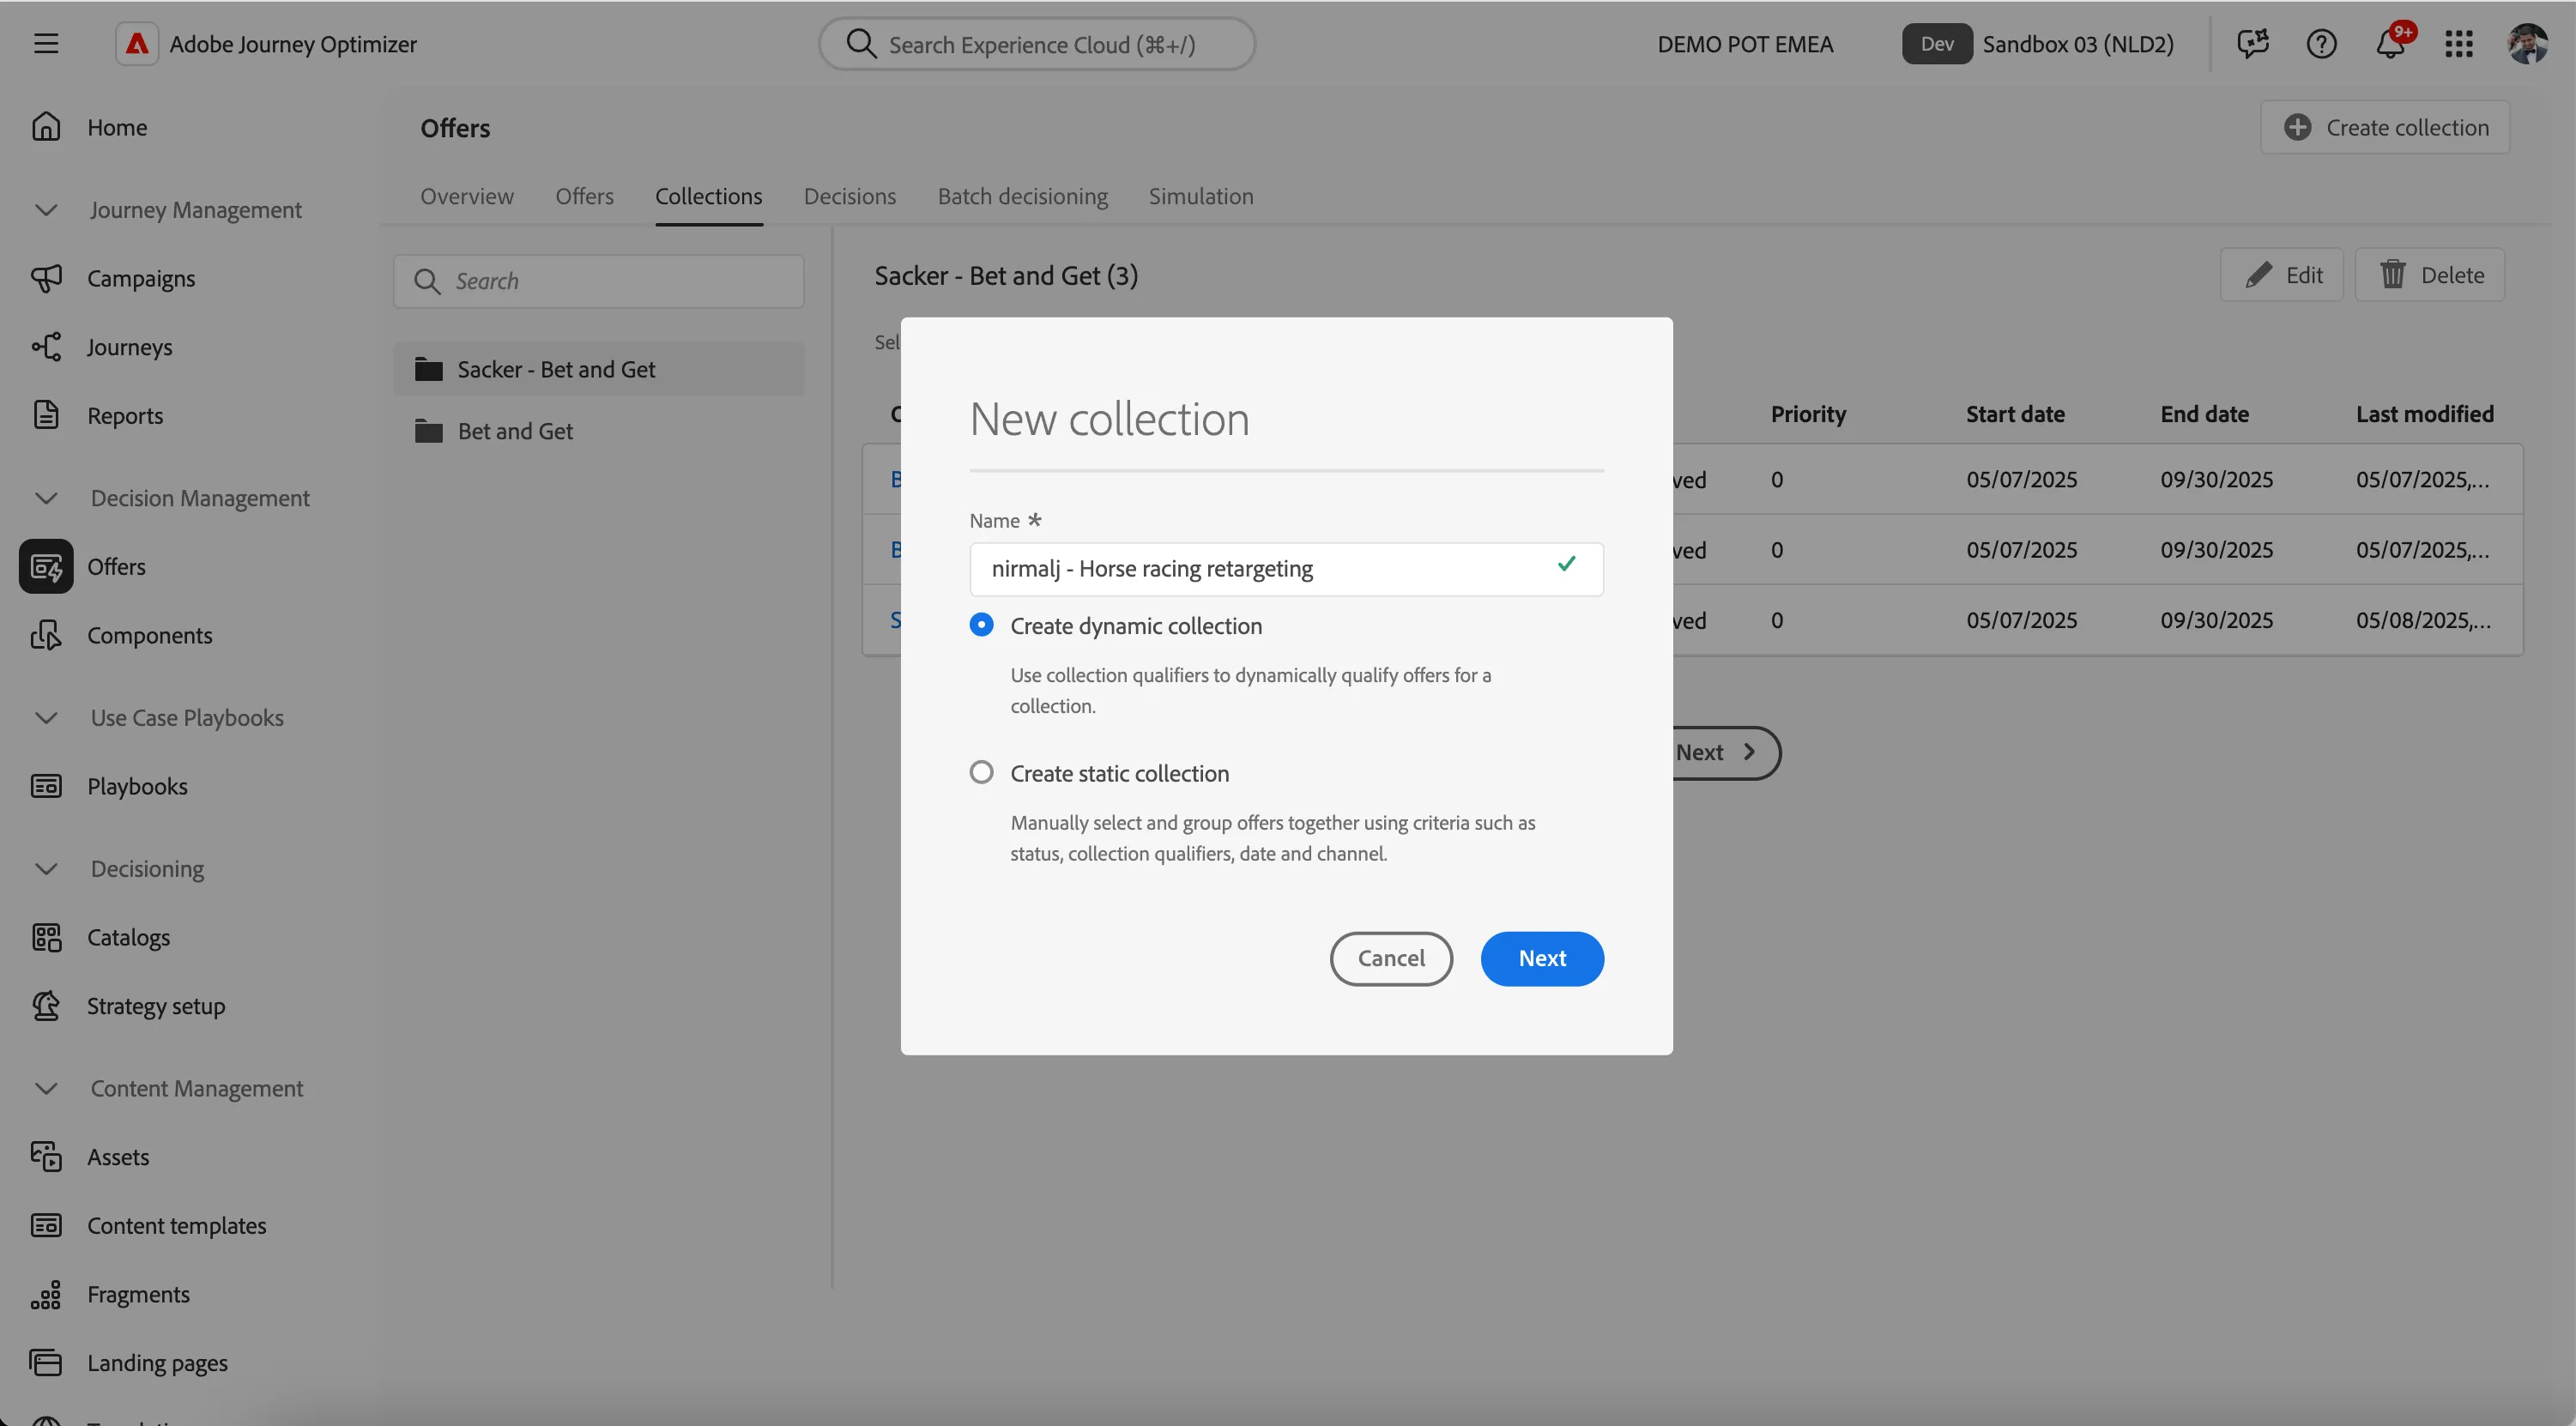Screen dimensions: 2576x1426
Task: Switch to the Simulation tab
Action: click(x=1200, y=196)
